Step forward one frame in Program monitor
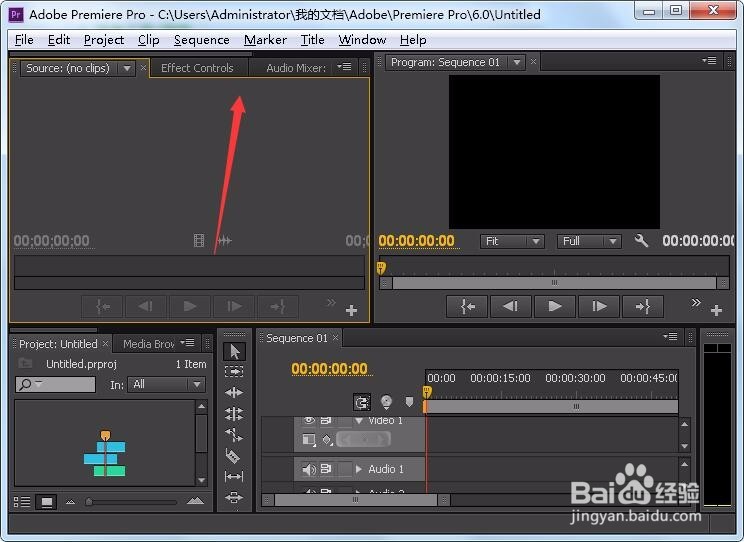This screenshot has width=744, height=542. 599,307
